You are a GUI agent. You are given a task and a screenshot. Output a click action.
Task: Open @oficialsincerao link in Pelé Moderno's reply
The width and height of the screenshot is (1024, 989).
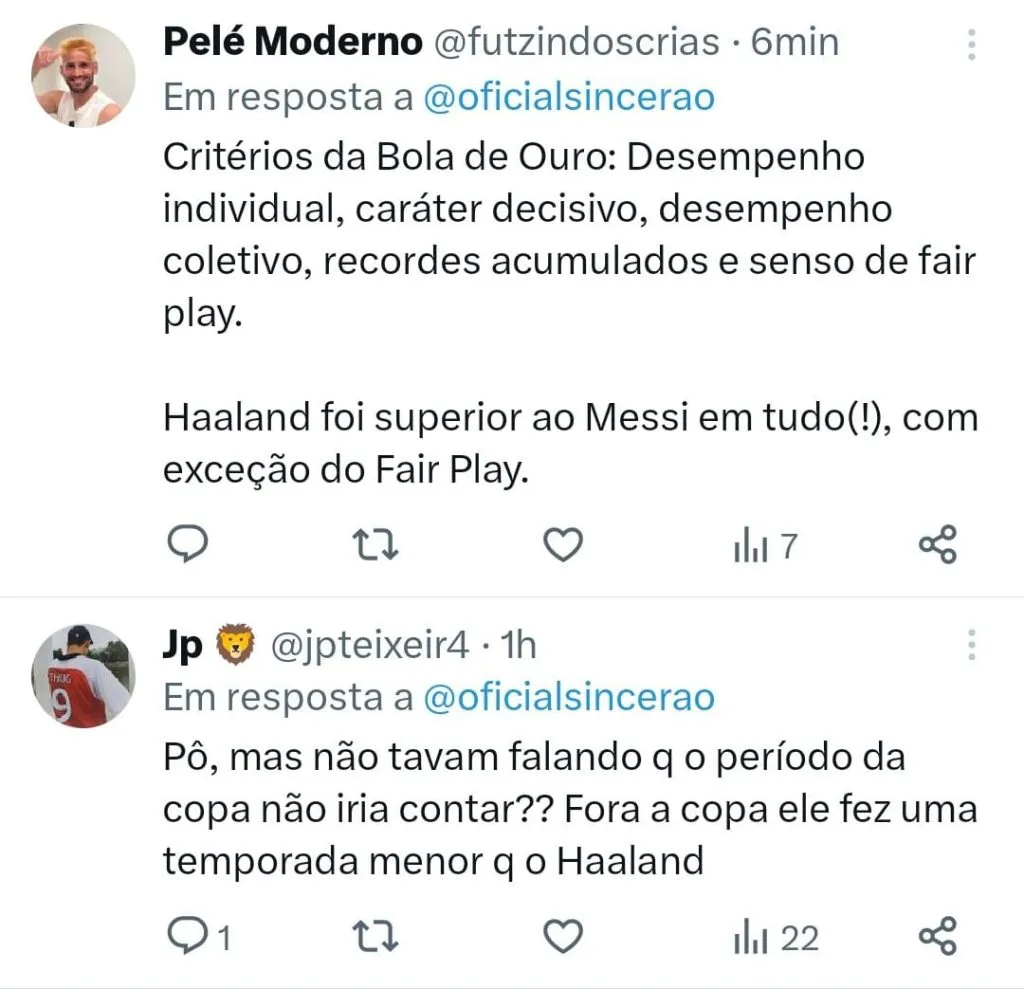(x=569, y=97)
